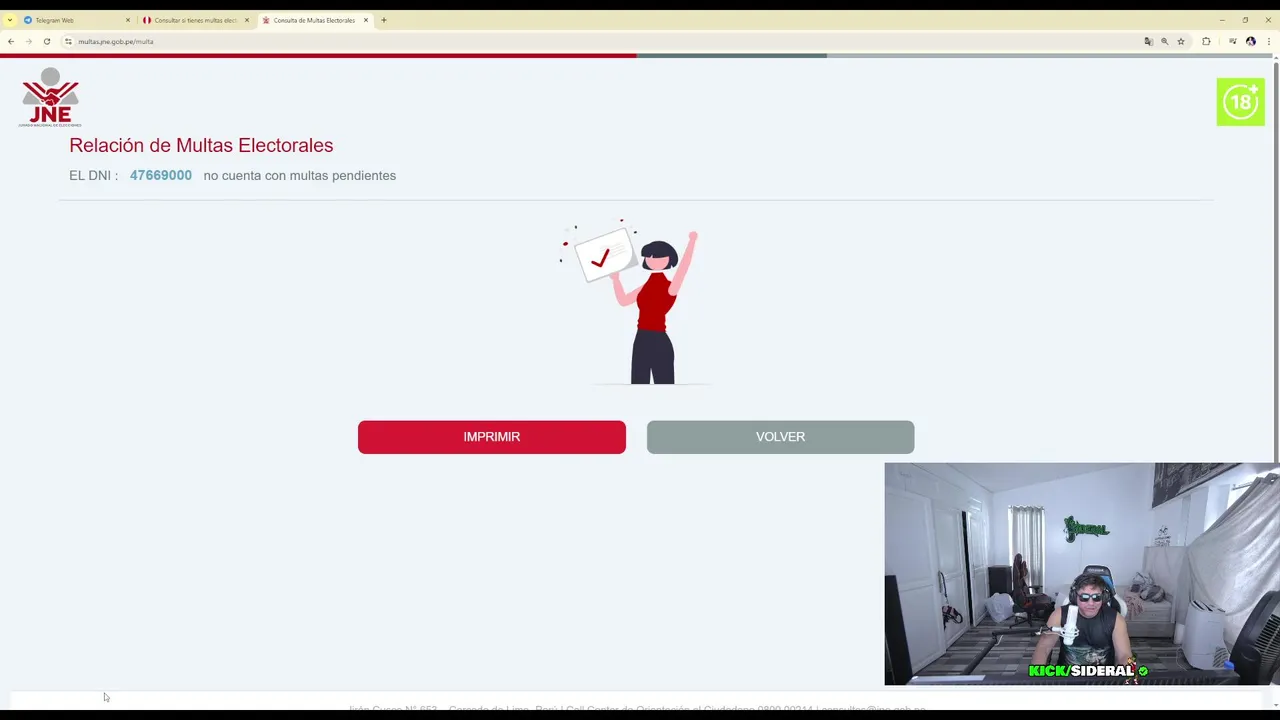Close the Telegram Web tab
Viewport: 1280px width, 720px height.
tap(127, 20)
